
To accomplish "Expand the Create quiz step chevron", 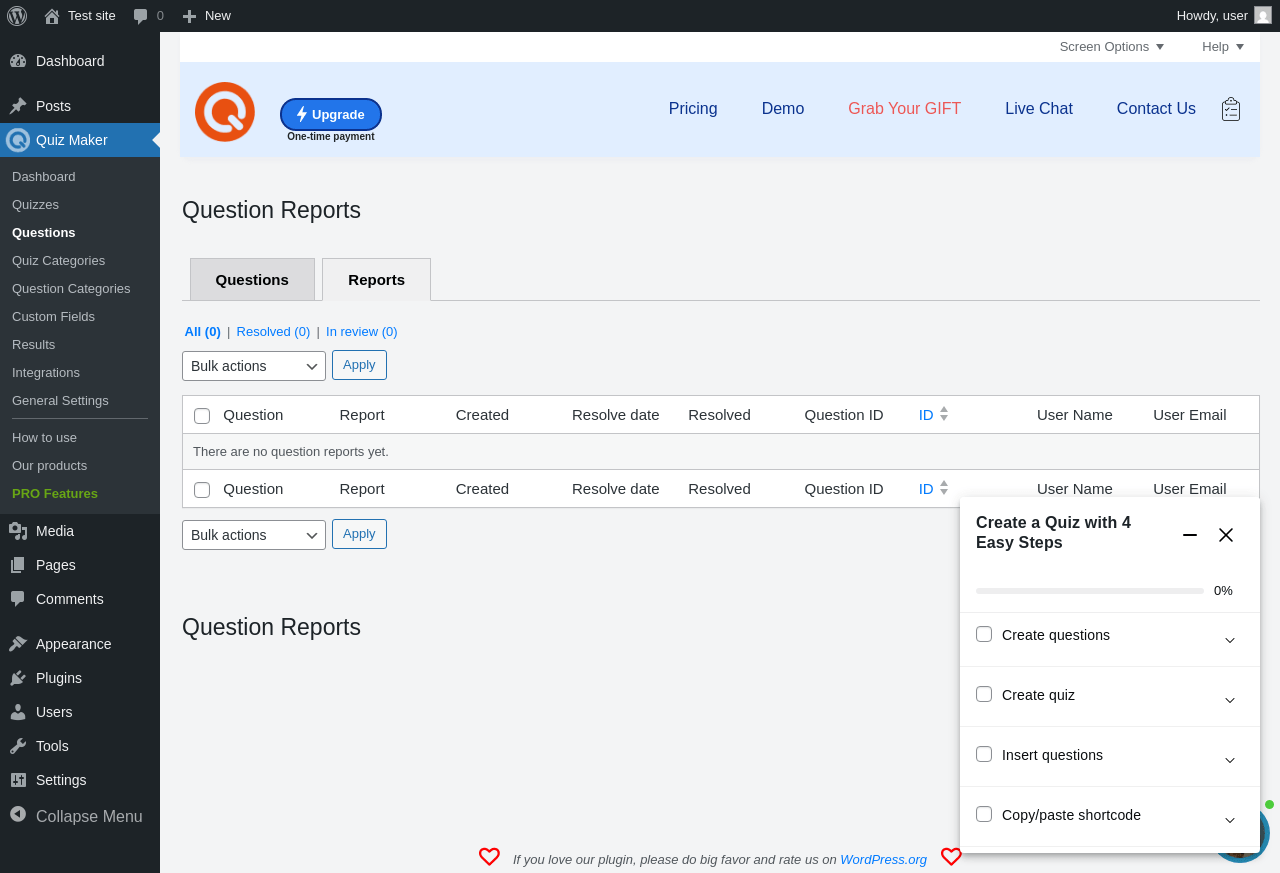I will pos(1230,700).
